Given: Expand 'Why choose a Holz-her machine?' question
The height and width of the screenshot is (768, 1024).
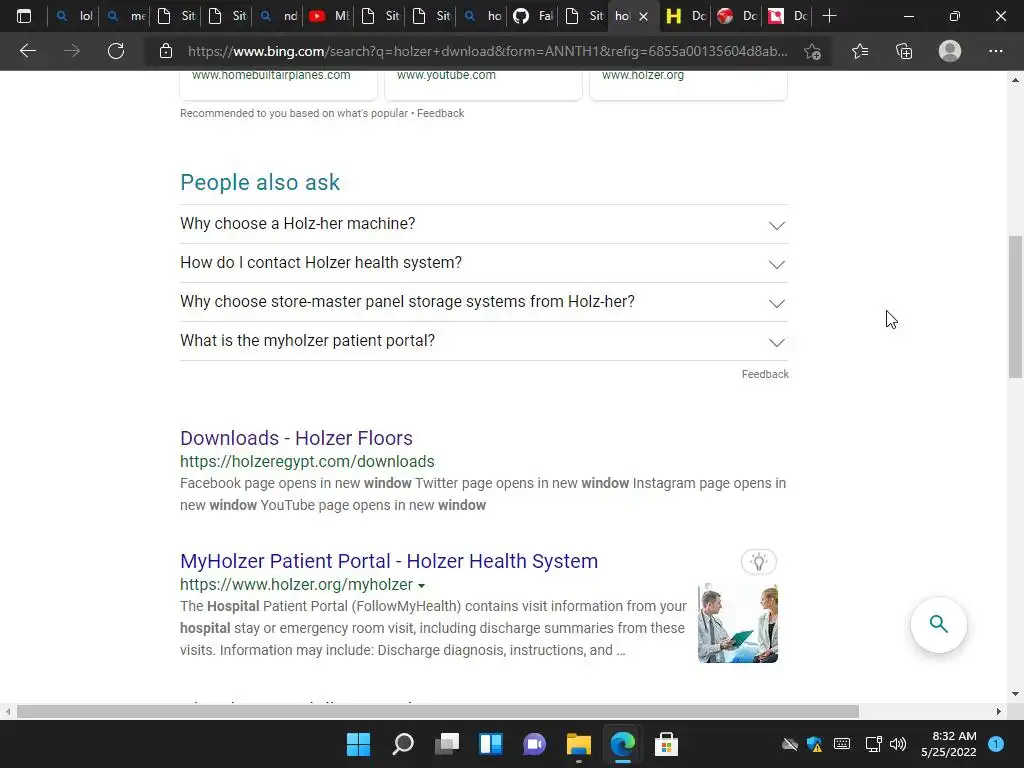Looking at the screenshot, I should pos(484,224).
